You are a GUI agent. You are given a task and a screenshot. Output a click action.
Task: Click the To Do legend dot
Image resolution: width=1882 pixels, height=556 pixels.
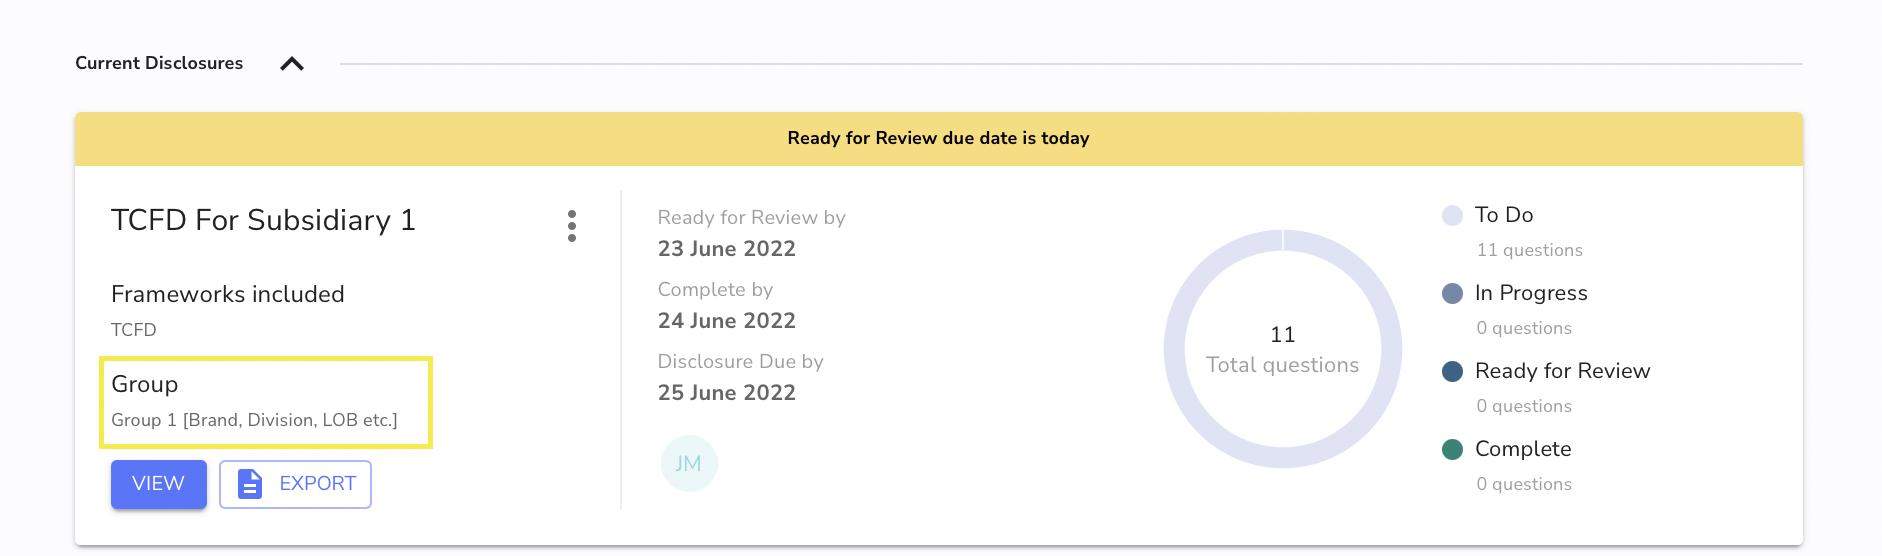[1453, 215]
